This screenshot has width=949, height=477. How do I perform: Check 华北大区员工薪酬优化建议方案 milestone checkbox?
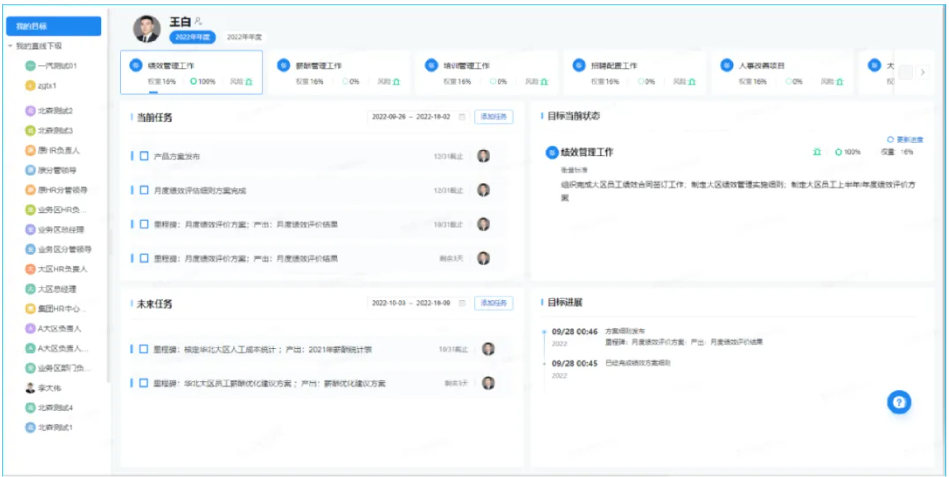(144, 383)
